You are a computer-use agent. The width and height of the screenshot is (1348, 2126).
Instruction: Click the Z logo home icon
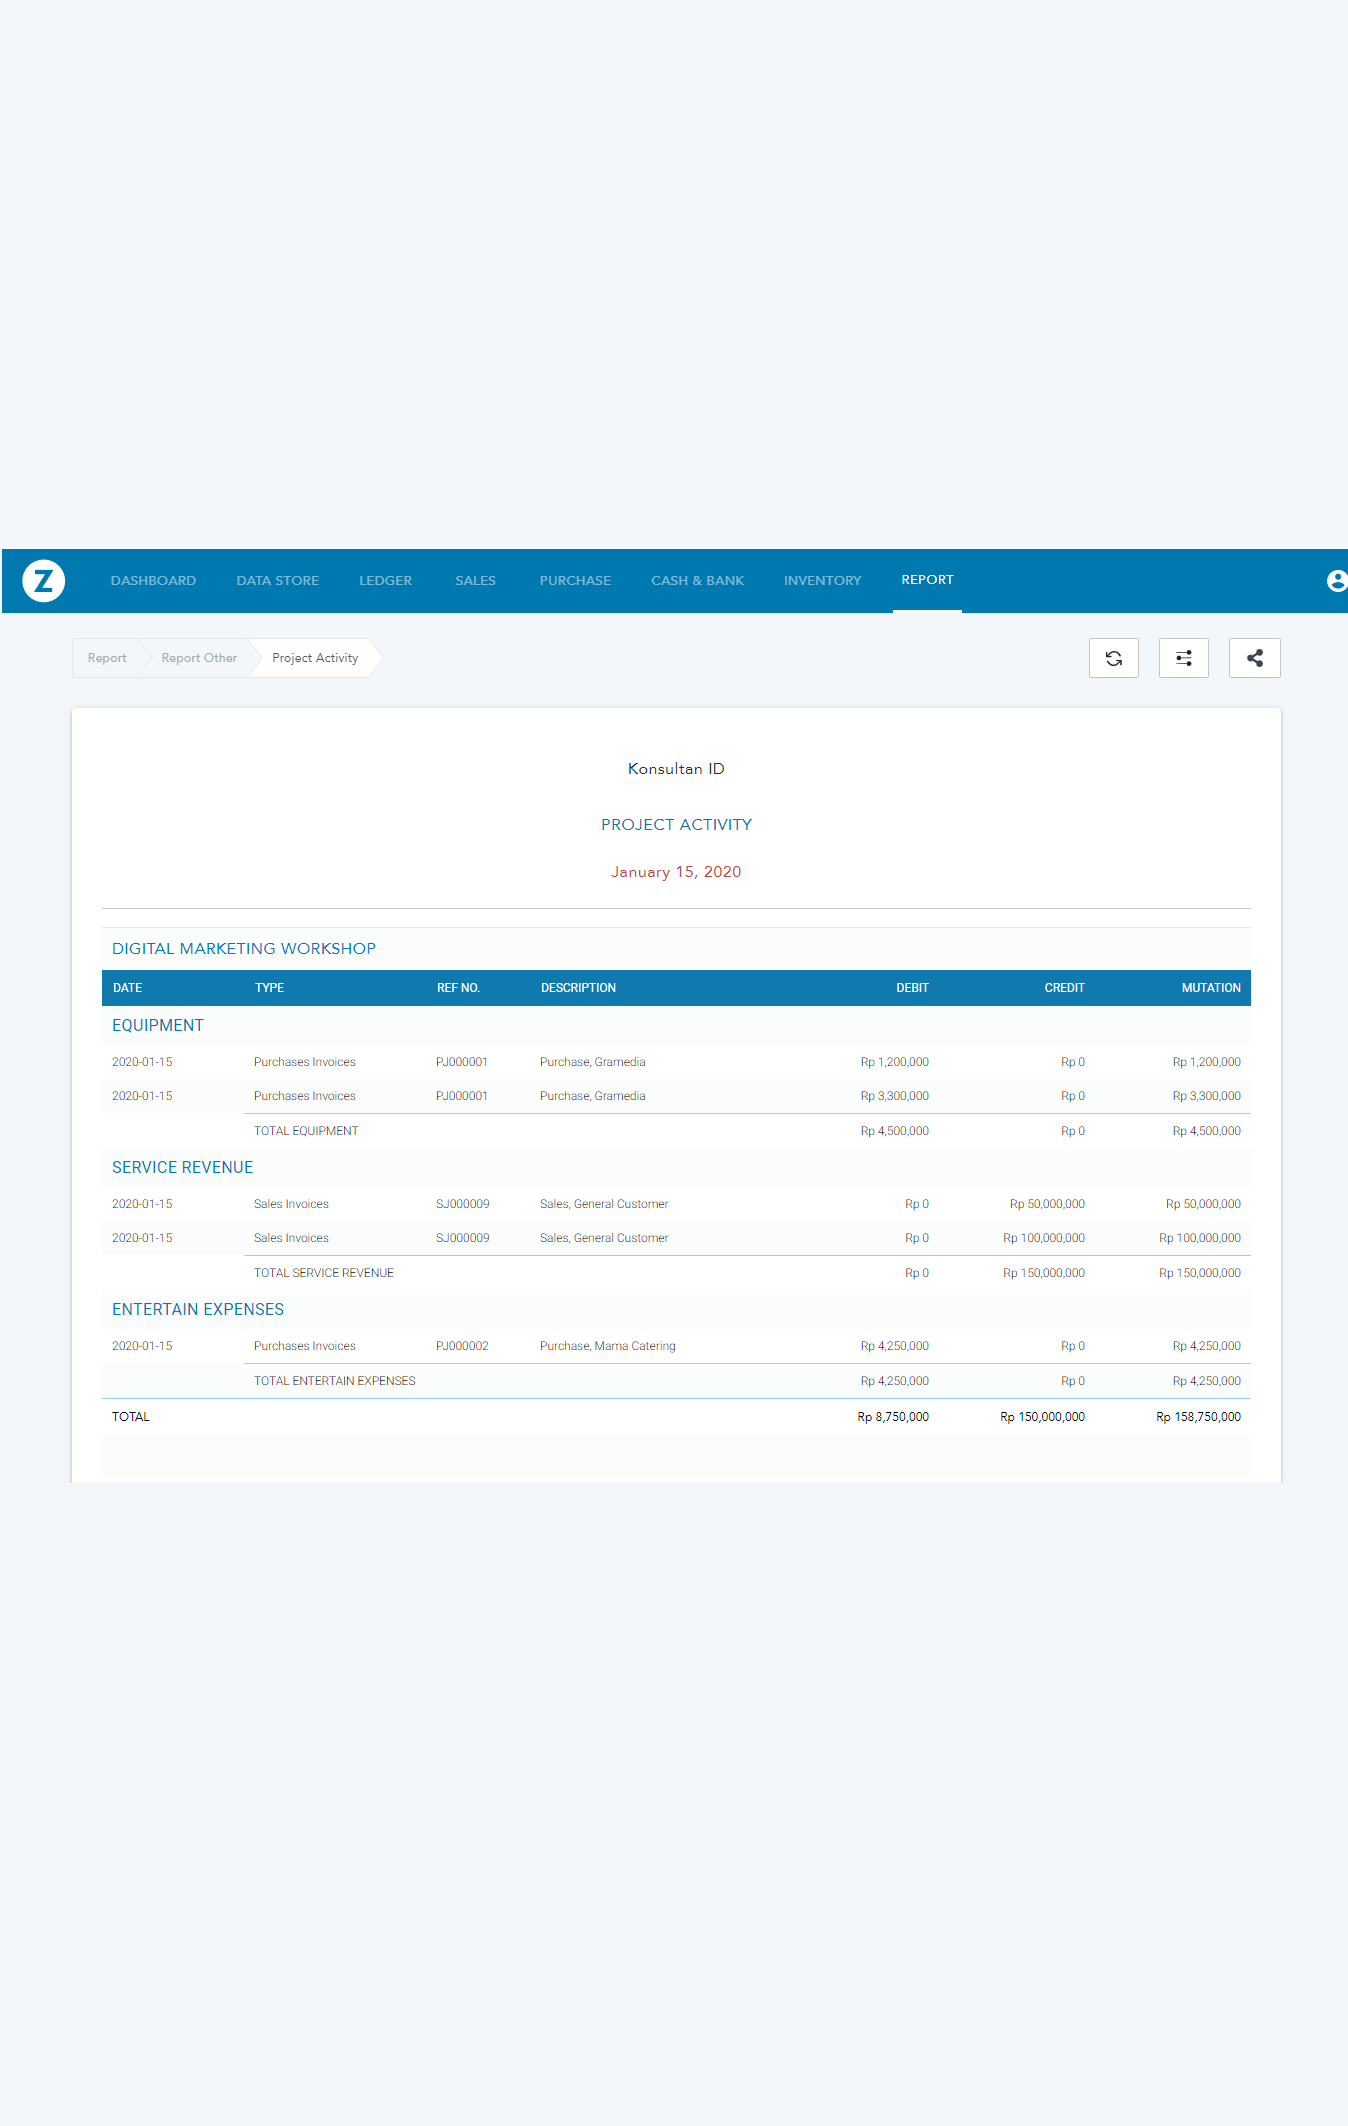[x=44, y=581]
